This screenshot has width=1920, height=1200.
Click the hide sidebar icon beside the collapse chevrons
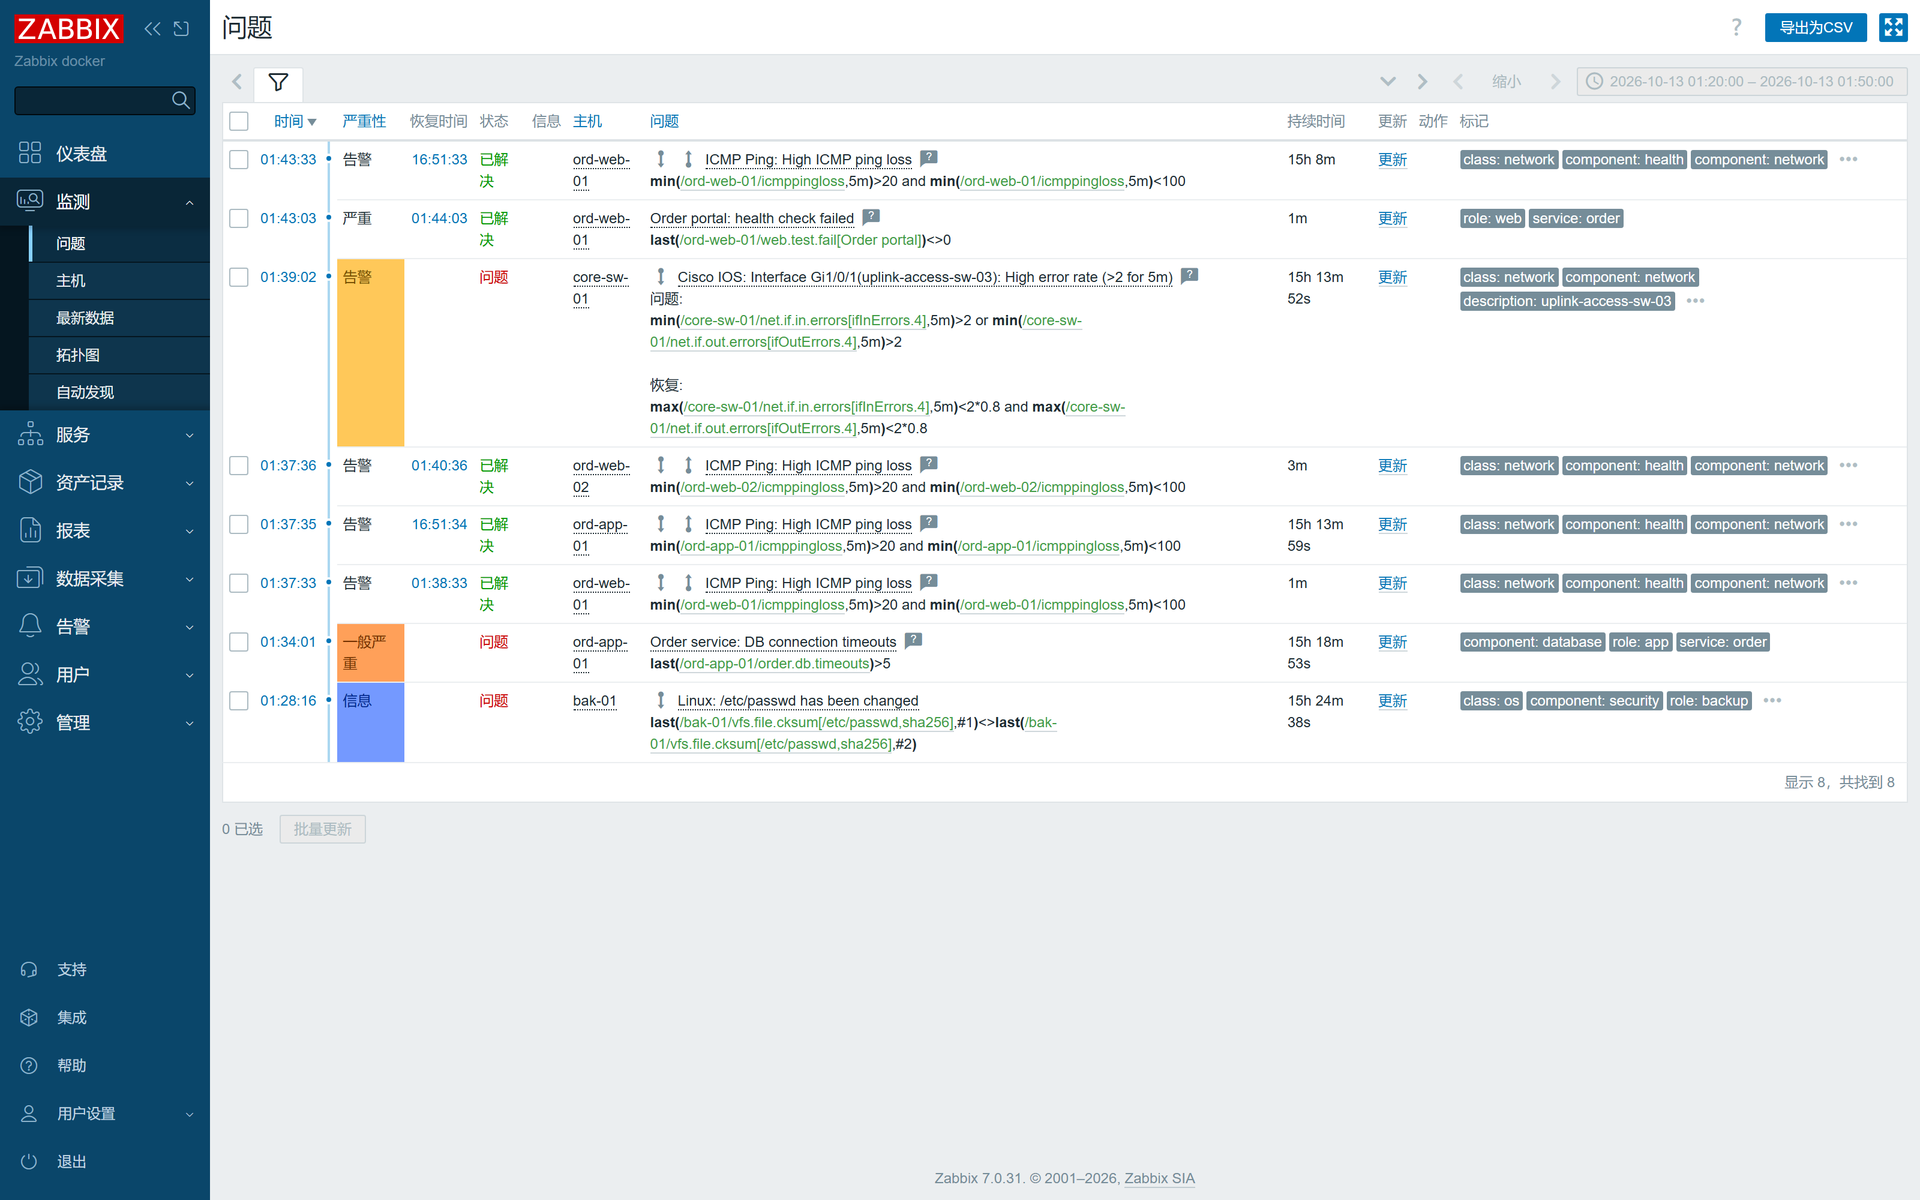pos(181,29)
